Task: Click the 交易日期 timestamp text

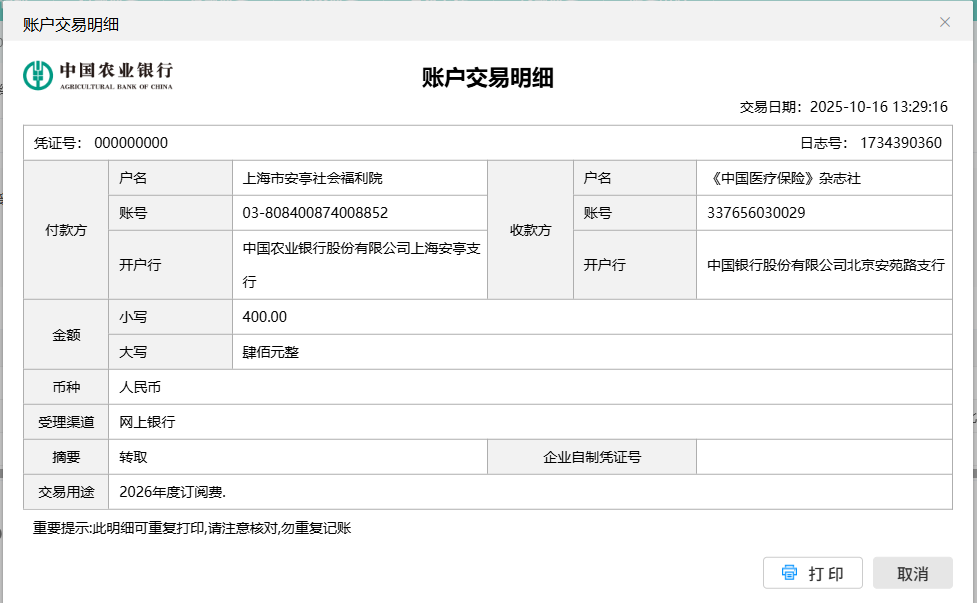Action: click(843, 107)
